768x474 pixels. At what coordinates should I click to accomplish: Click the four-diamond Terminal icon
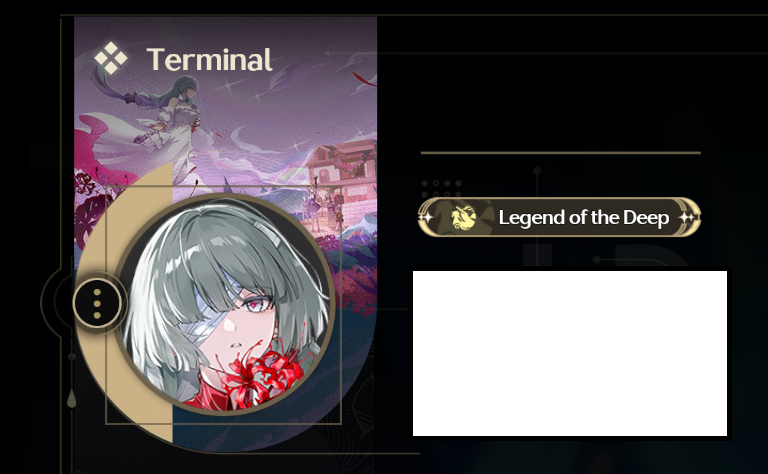(x=111, y=58)
